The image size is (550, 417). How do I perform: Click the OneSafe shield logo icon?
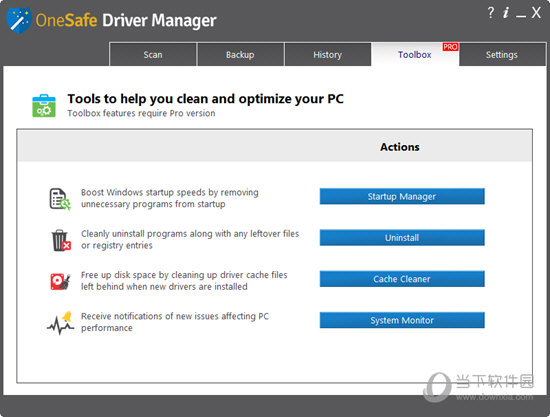tap(19, 20)
